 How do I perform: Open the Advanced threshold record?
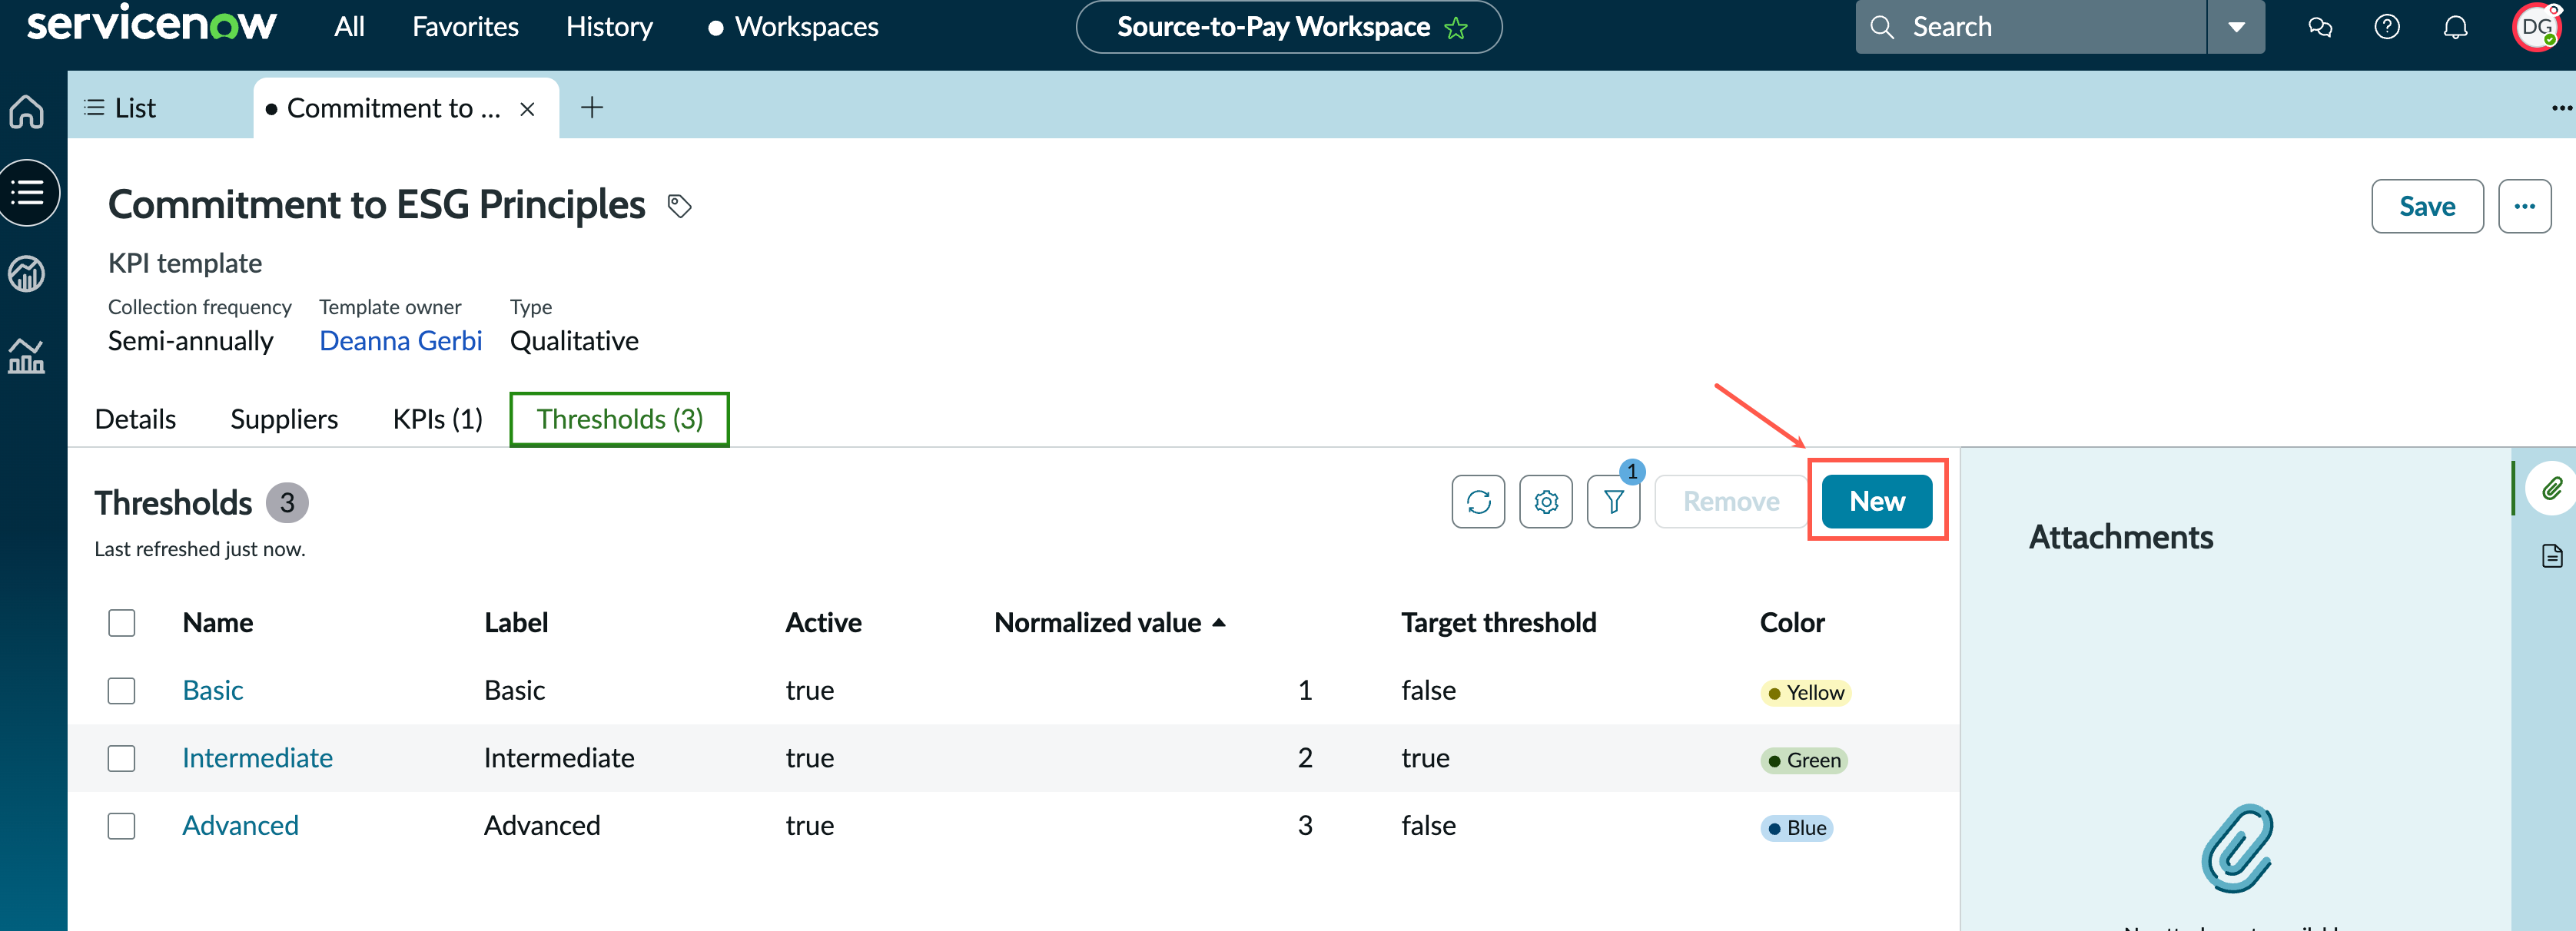pyautogui.click(x=240, y=826)
